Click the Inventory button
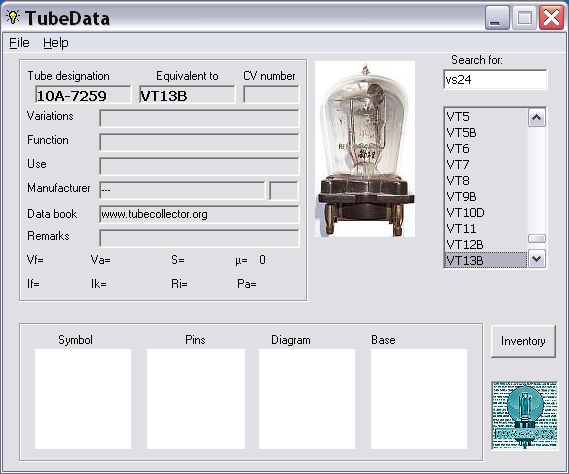Screen dimensions: 569x474 click(523, 341)
